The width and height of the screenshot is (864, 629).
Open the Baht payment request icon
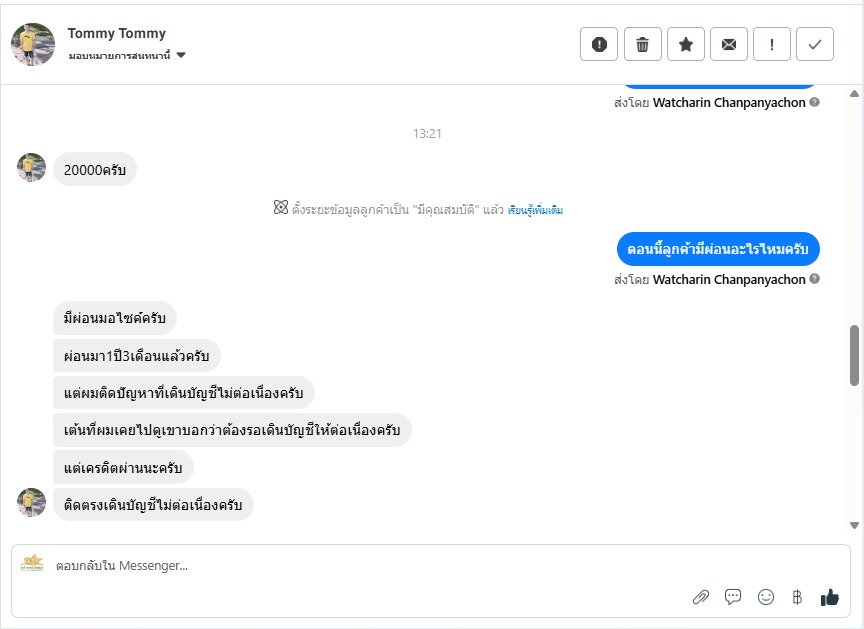[x=797, y=597]
